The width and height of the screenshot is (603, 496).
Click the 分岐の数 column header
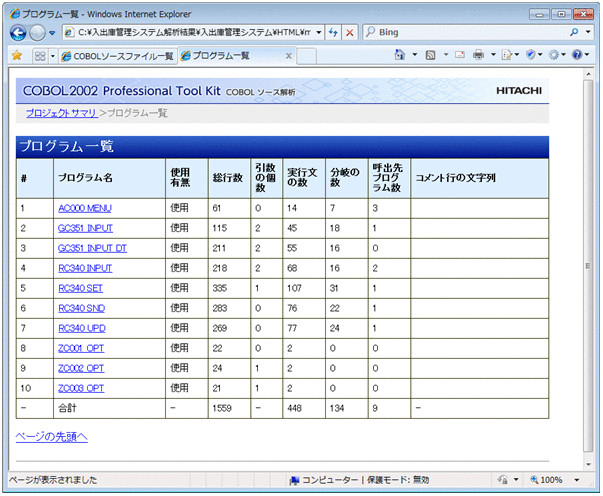tap(345, 177)
